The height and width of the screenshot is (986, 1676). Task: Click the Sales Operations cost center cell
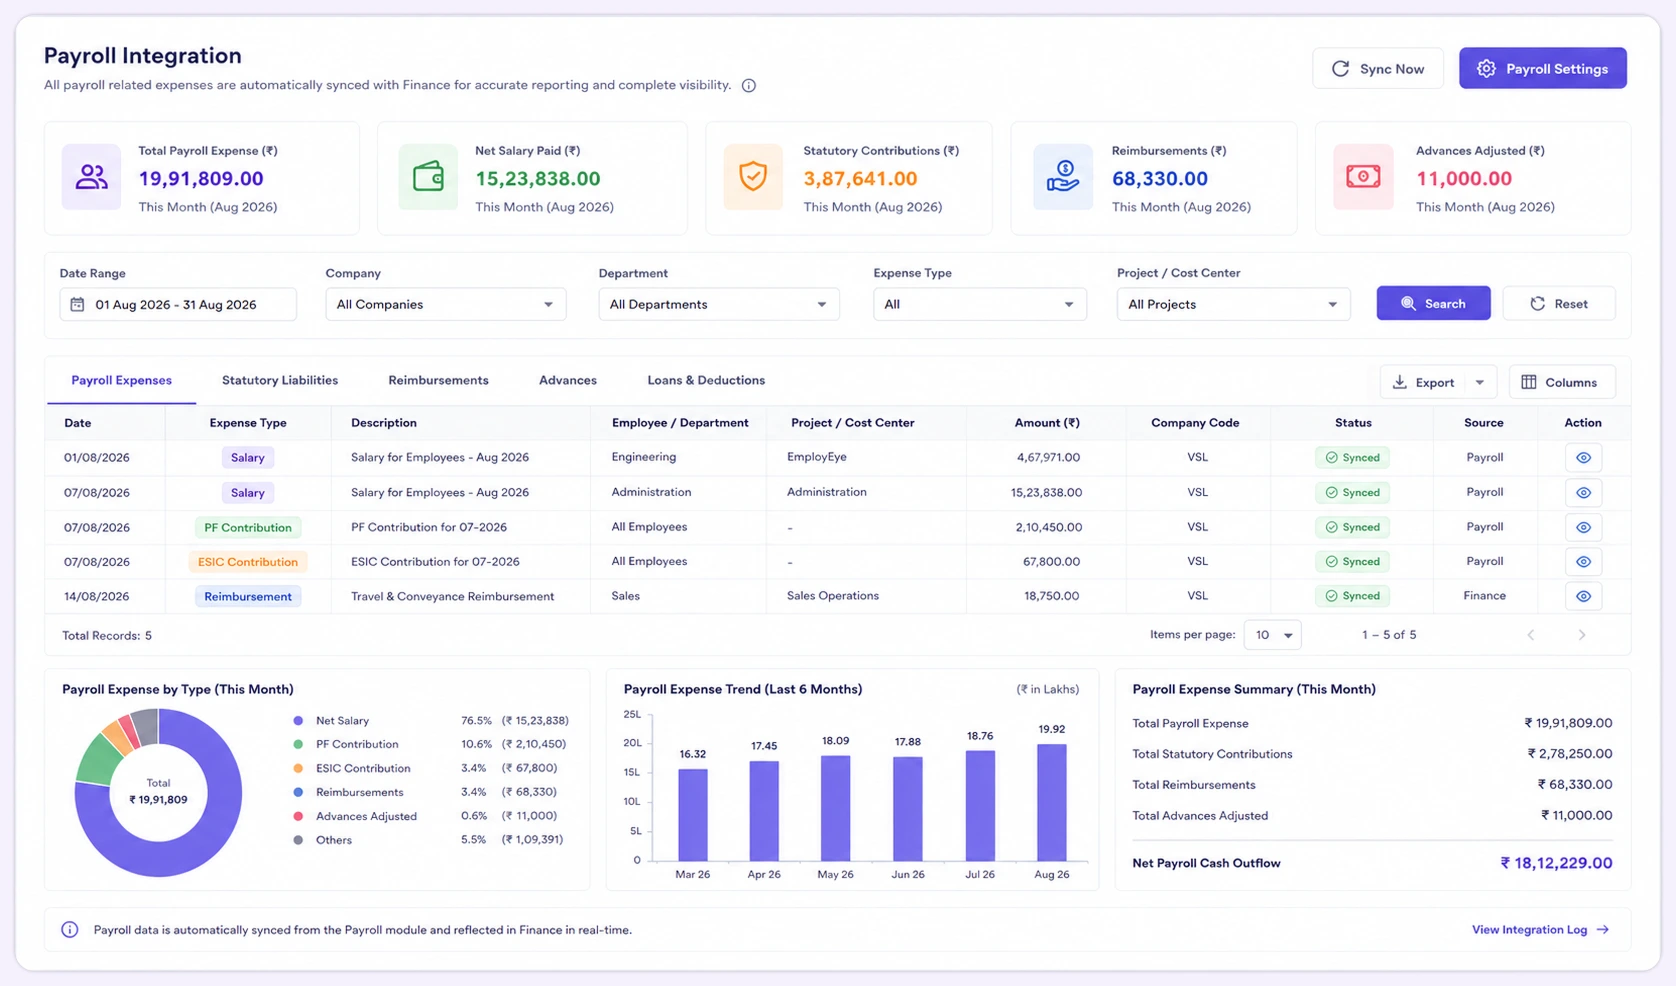tap(832, 596)
